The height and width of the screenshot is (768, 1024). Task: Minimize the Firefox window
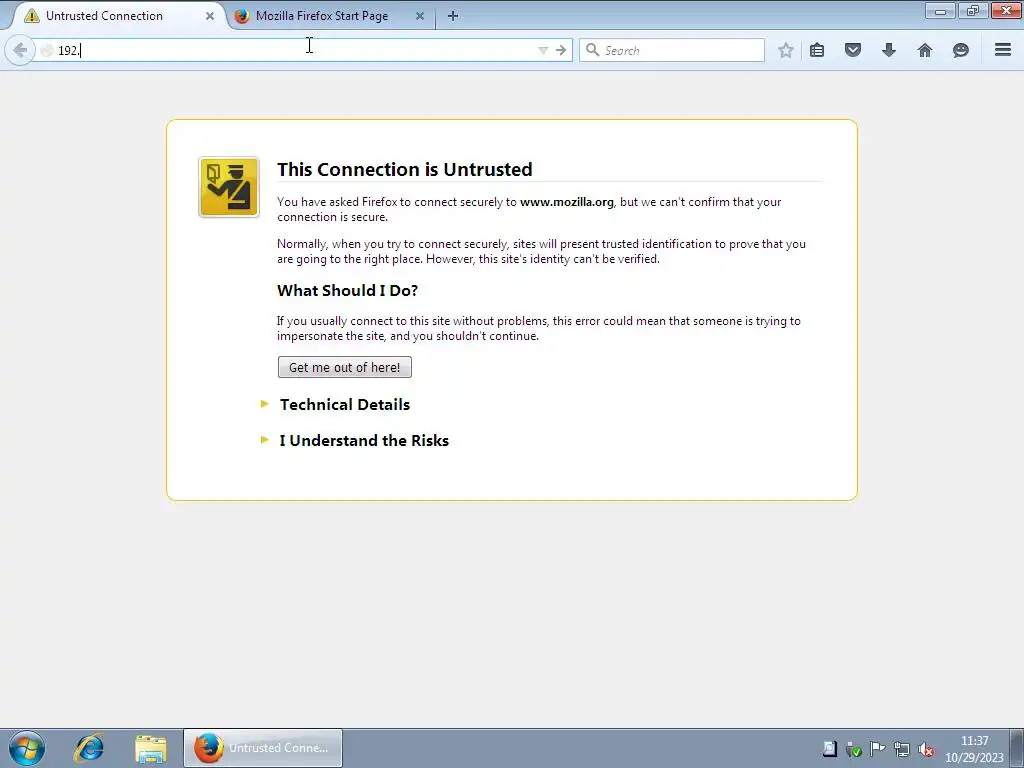(940, 10)
